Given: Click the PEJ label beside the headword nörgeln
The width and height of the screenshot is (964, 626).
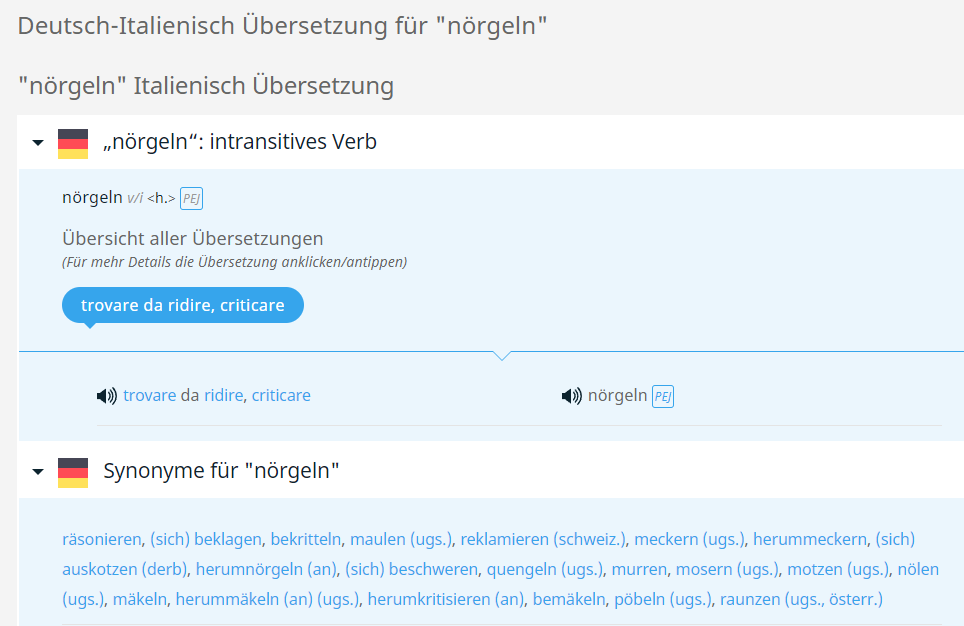Looking at the screenshot, I should point(191,198).
